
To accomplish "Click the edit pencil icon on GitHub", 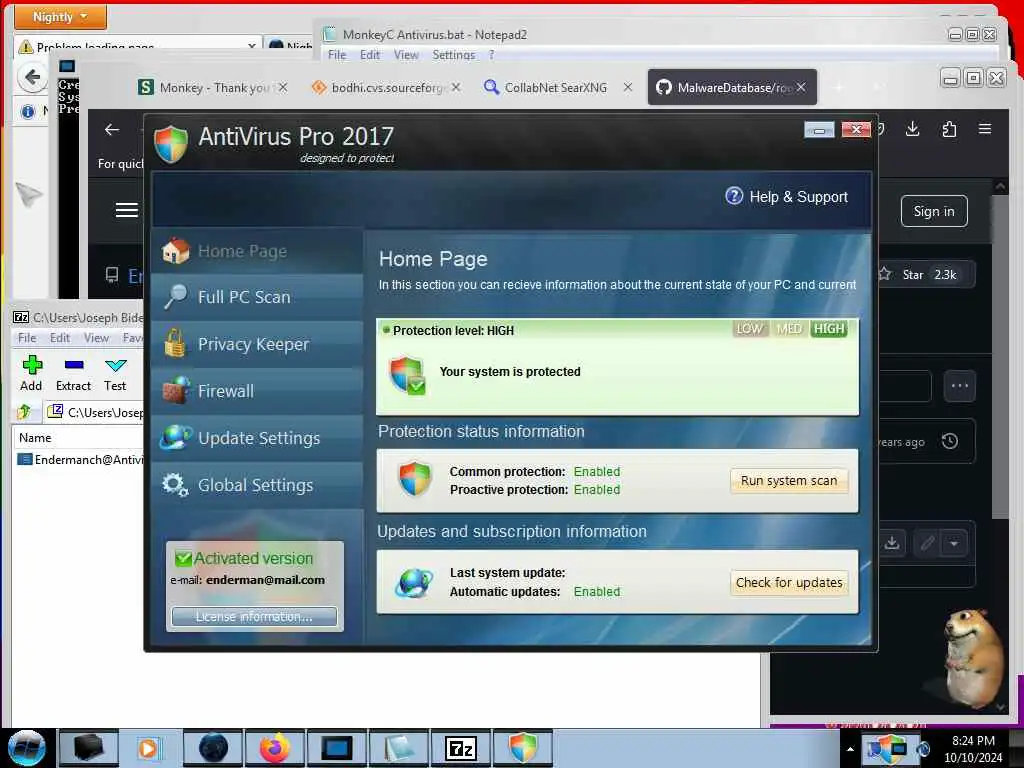I will (927, 543).
